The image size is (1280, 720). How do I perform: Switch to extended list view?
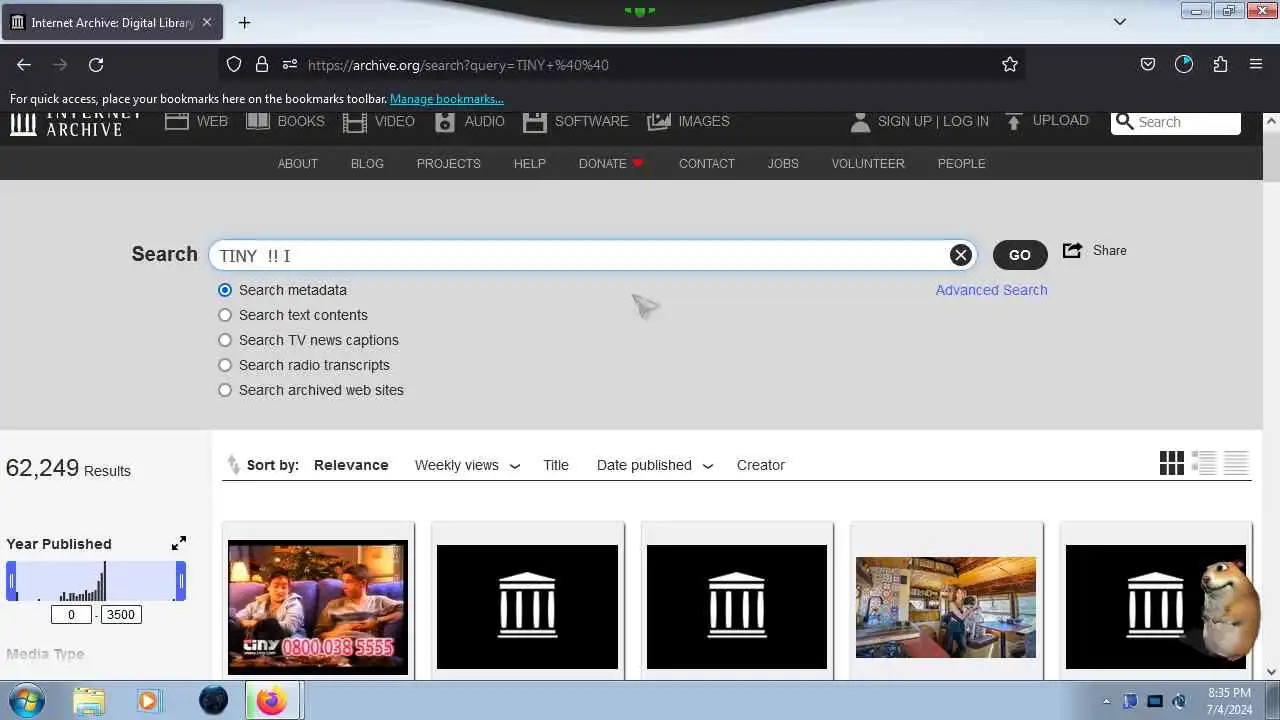(x=1204, y=463)
